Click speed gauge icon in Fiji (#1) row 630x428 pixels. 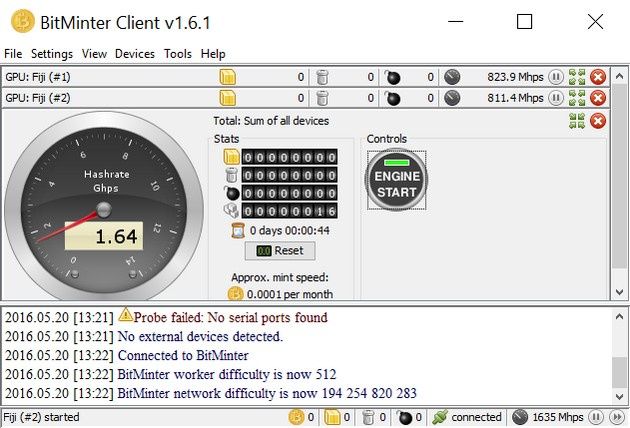pyautogui.click(x=452, y=77)
